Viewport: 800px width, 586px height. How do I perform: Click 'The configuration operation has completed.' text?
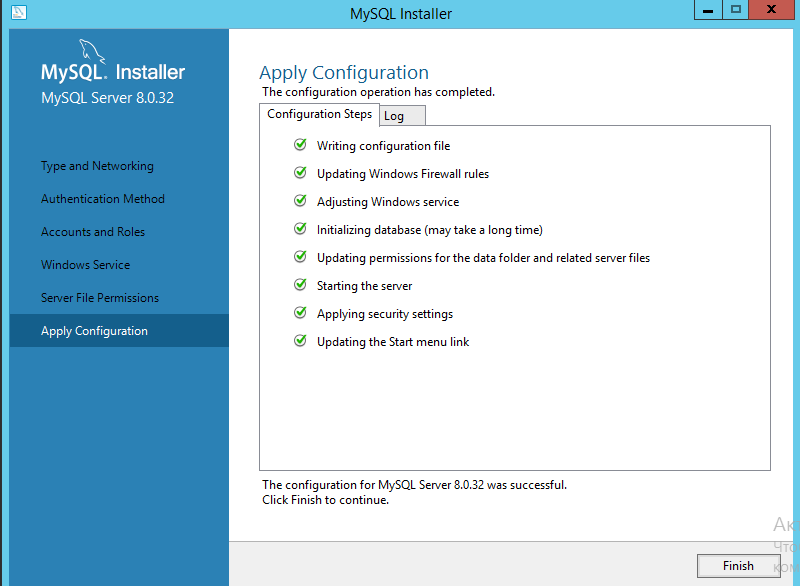(x=378, y=92)
